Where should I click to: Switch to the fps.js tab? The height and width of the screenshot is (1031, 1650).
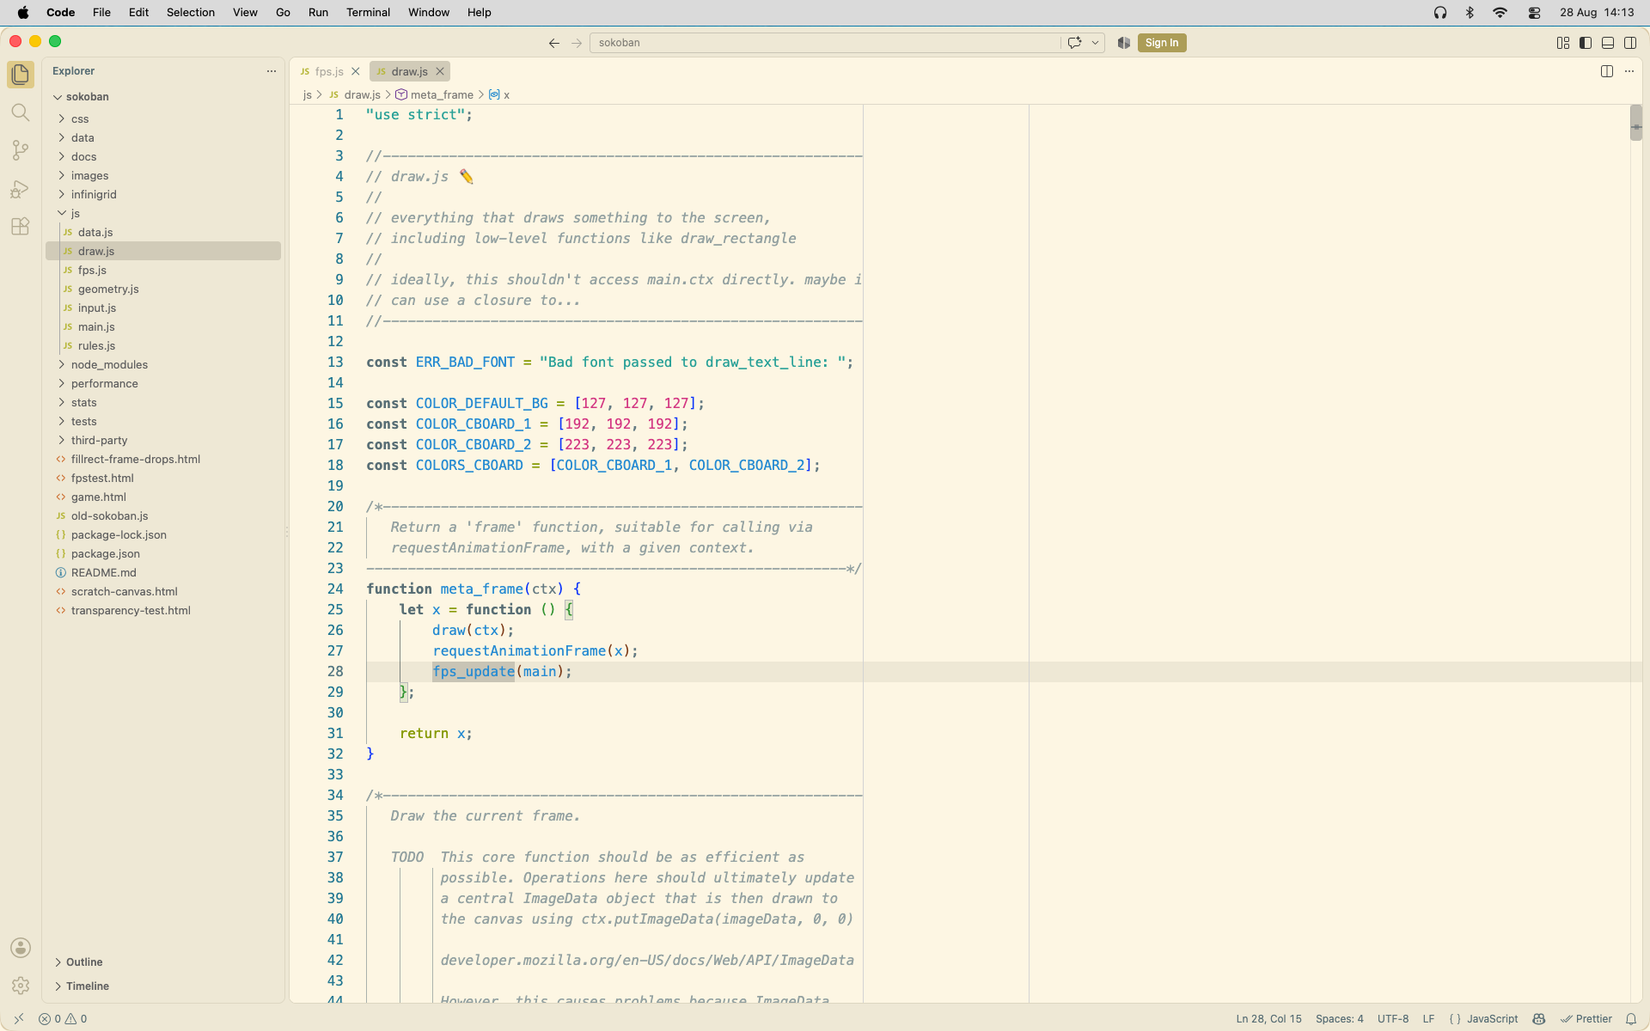coord(329,71)
